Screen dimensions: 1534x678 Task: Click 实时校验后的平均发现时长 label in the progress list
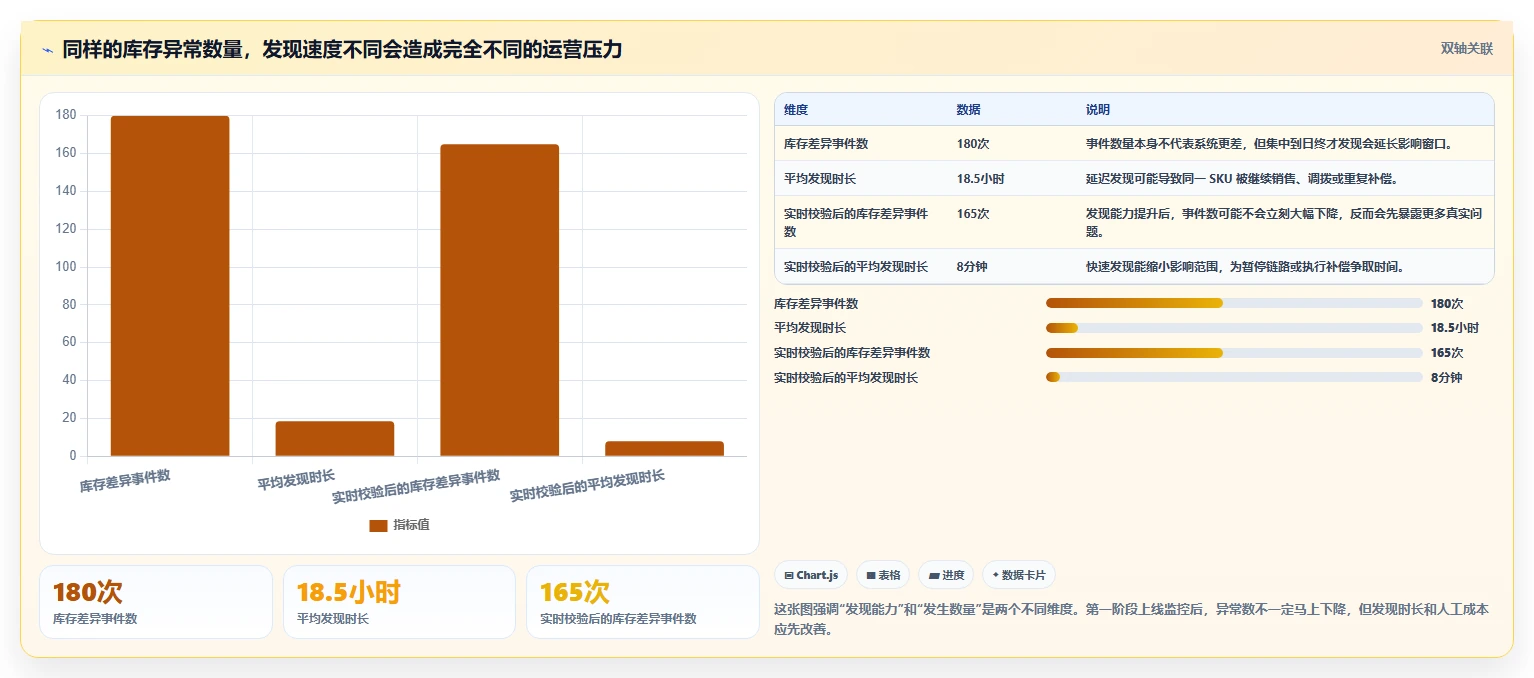(x=846, y=377)
